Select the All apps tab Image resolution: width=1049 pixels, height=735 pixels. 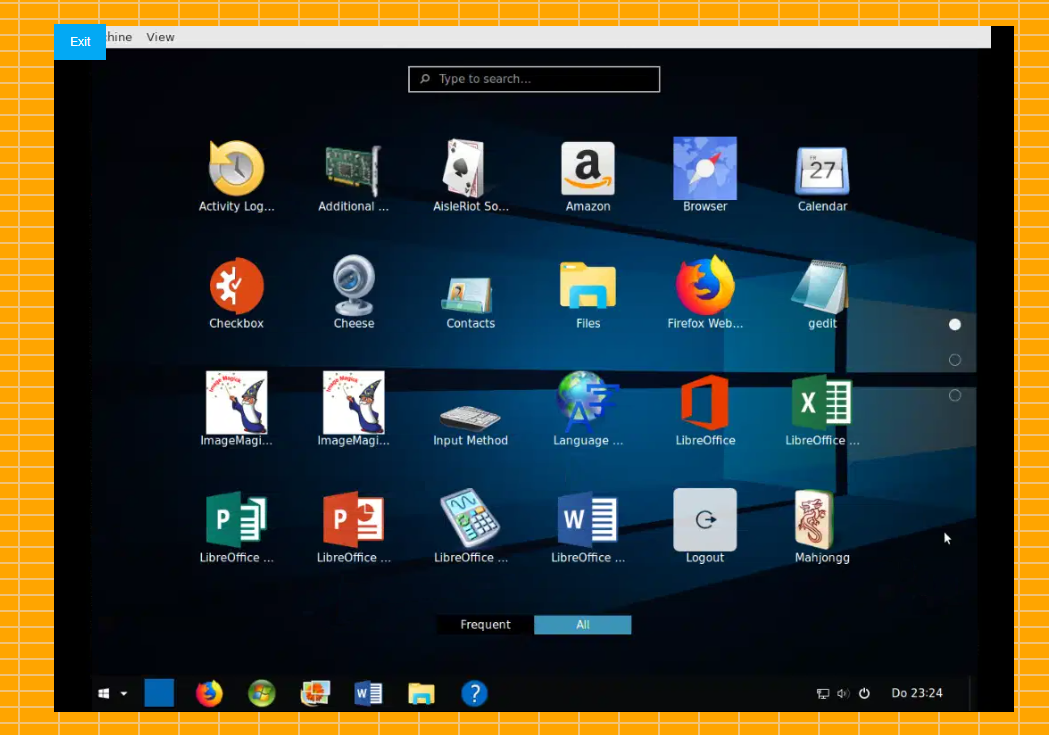point(583,625)
